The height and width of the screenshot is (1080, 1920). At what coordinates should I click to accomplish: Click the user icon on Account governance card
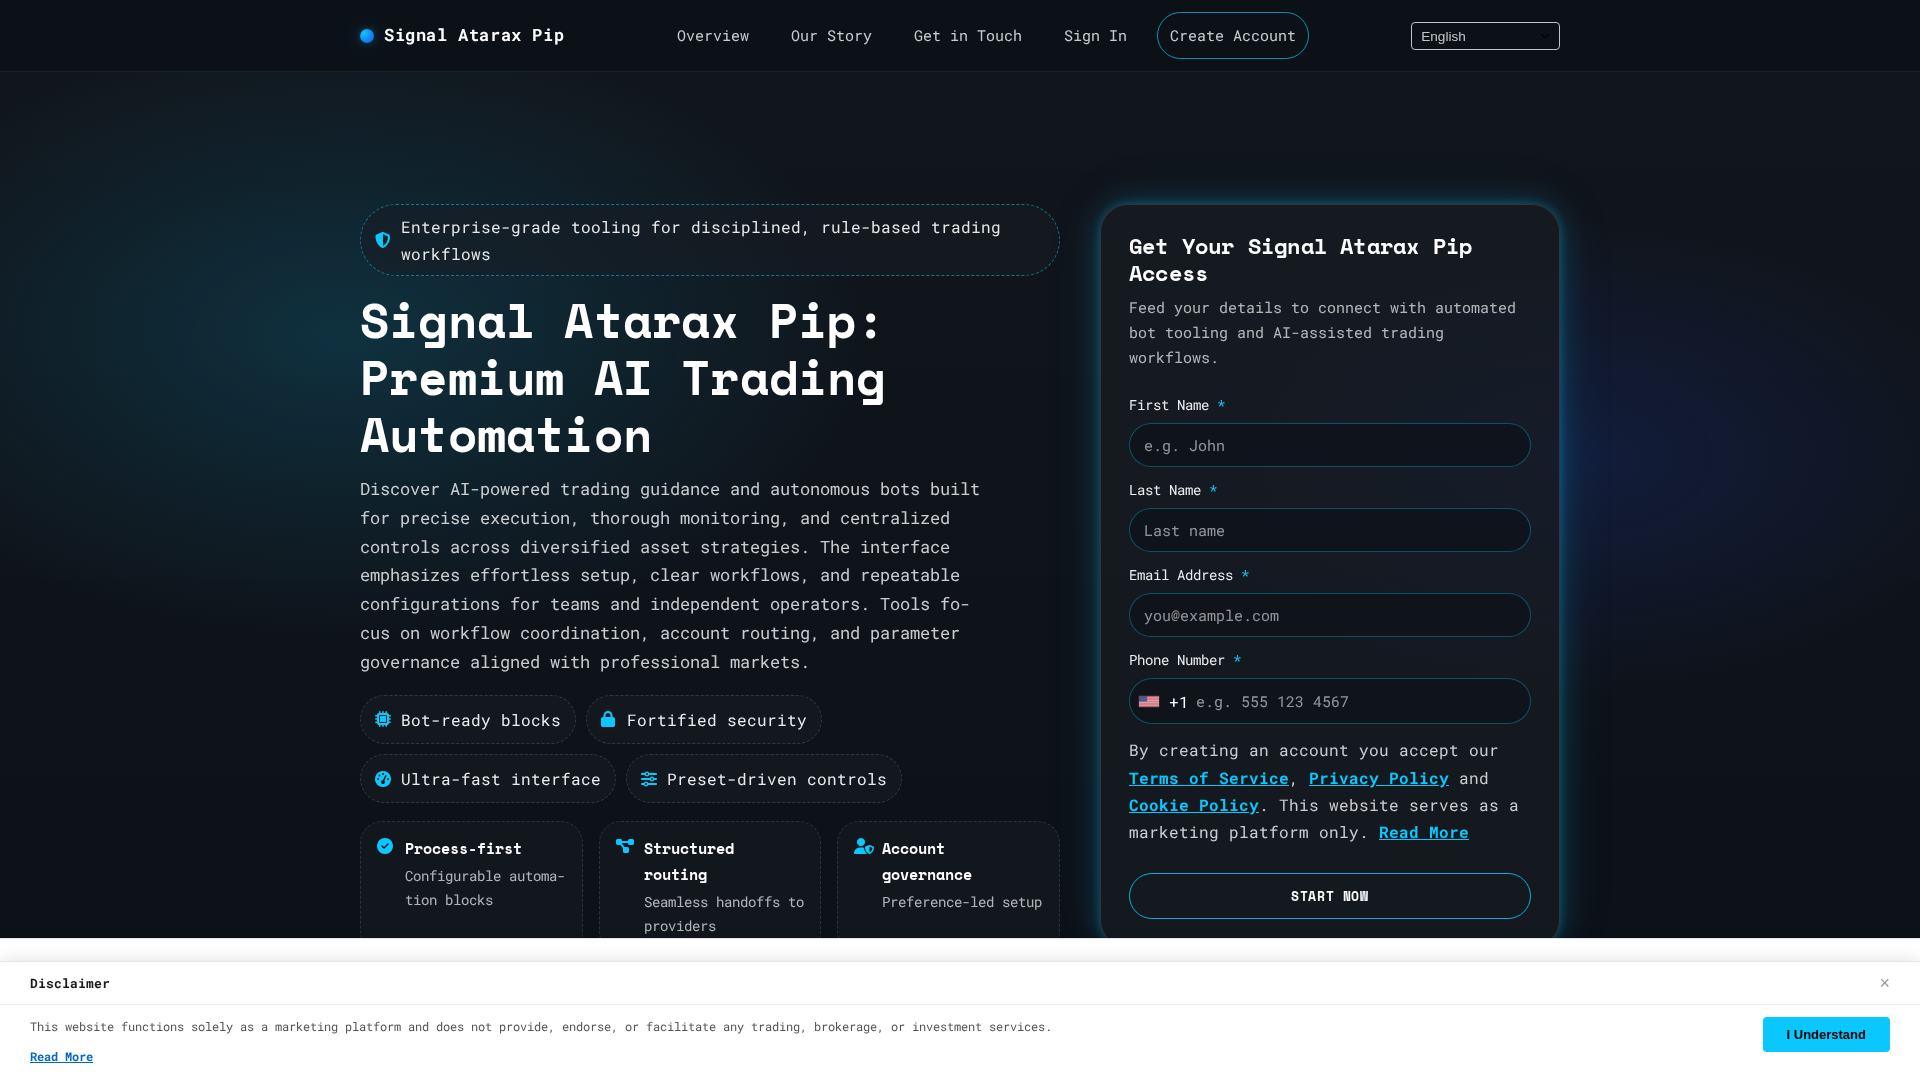(864, 846)
